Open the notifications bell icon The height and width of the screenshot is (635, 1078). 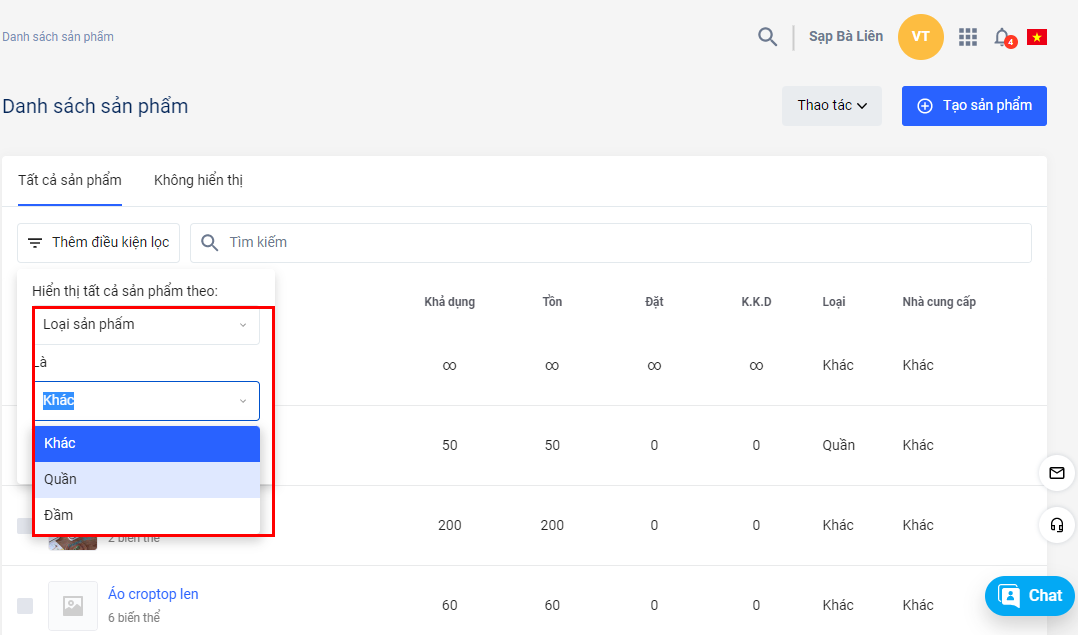(1002, 37)
